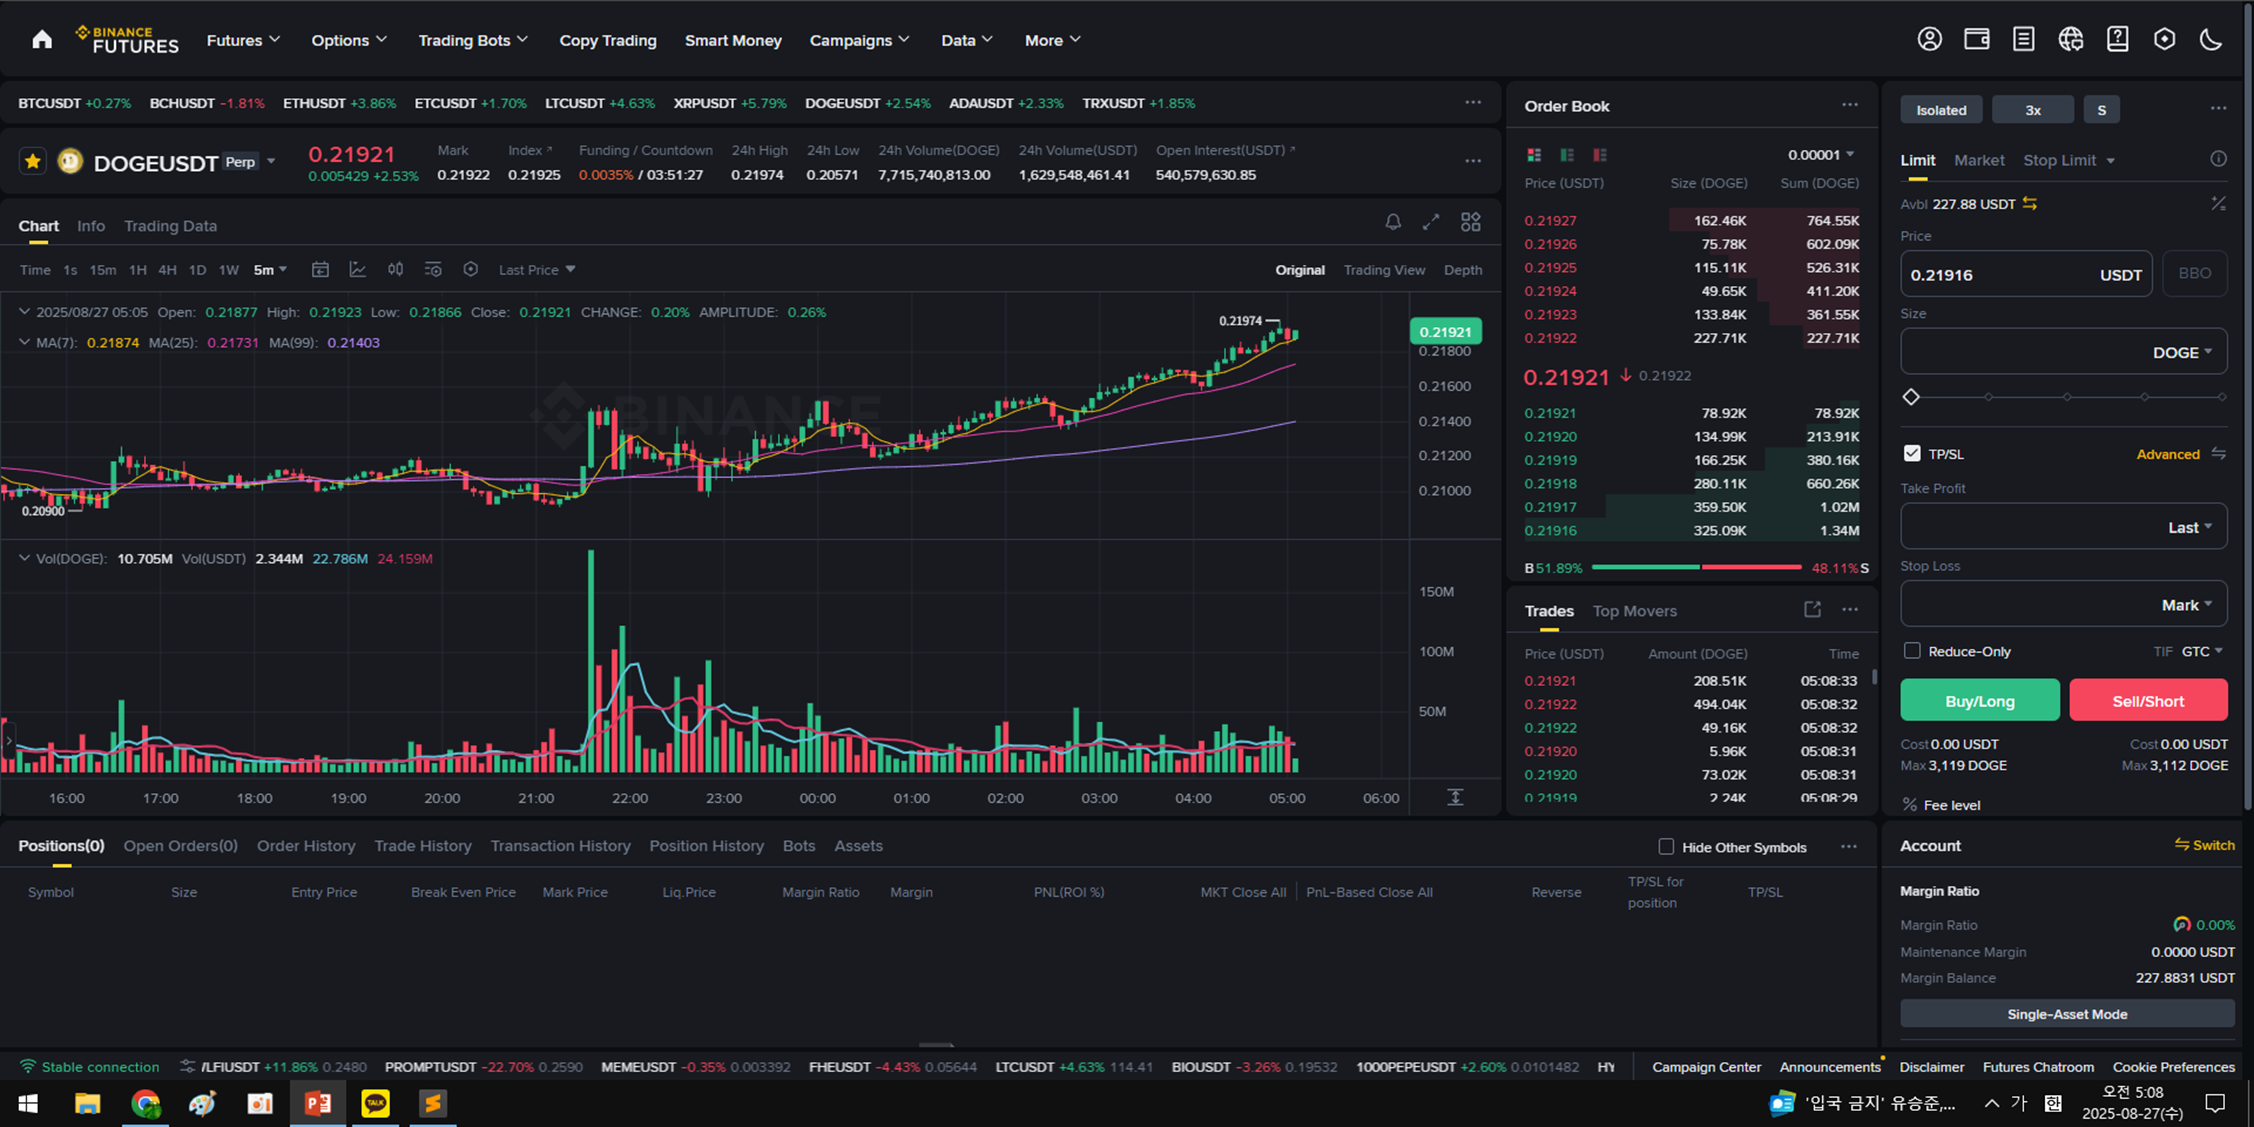Open the GTC time-in-force dropdown
Image resolution: width=2254 pixels, height=1127 pixels.
pos(2203,651)
